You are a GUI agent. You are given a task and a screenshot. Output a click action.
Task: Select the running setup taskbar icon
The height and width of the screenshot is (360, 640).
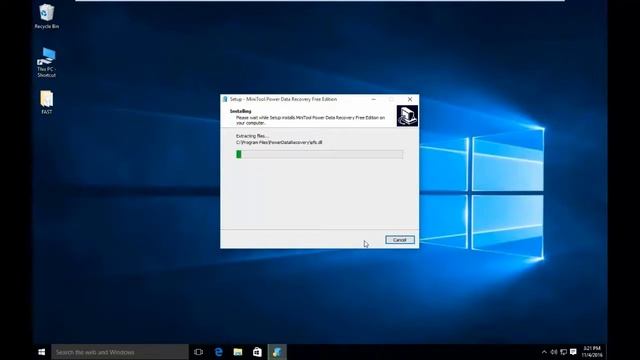click(x=277, y=352)
